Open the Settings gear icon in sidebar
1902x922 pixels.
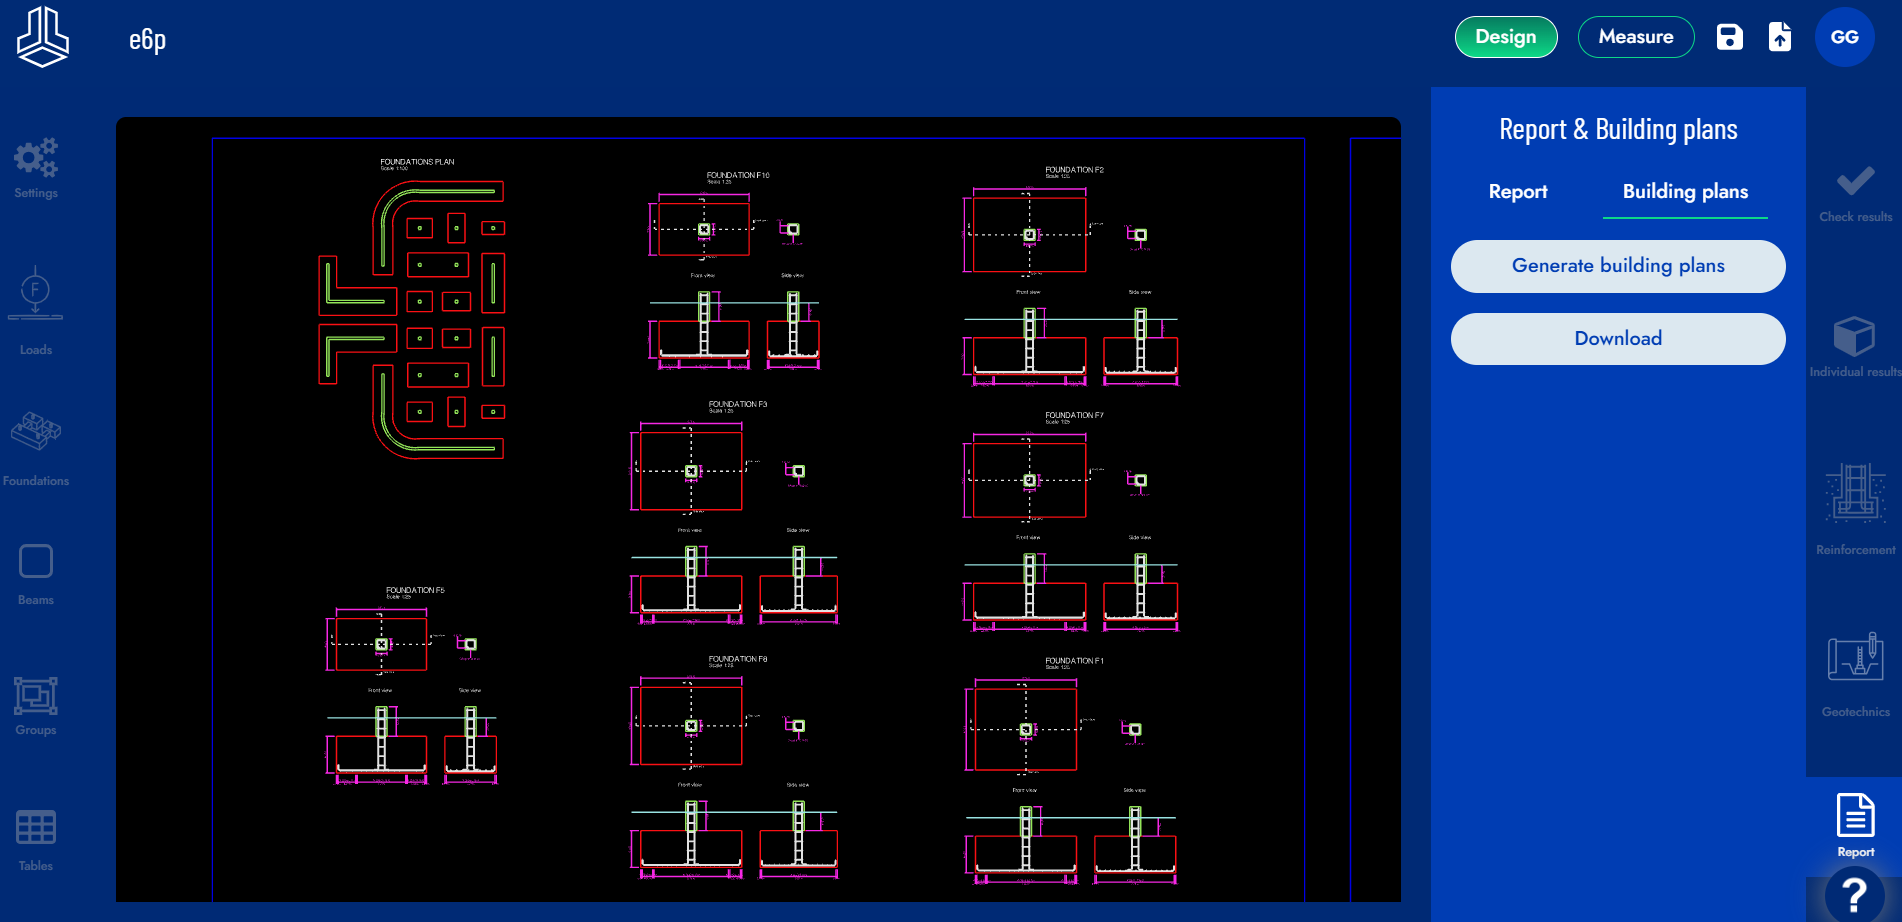tap(36, 160)
